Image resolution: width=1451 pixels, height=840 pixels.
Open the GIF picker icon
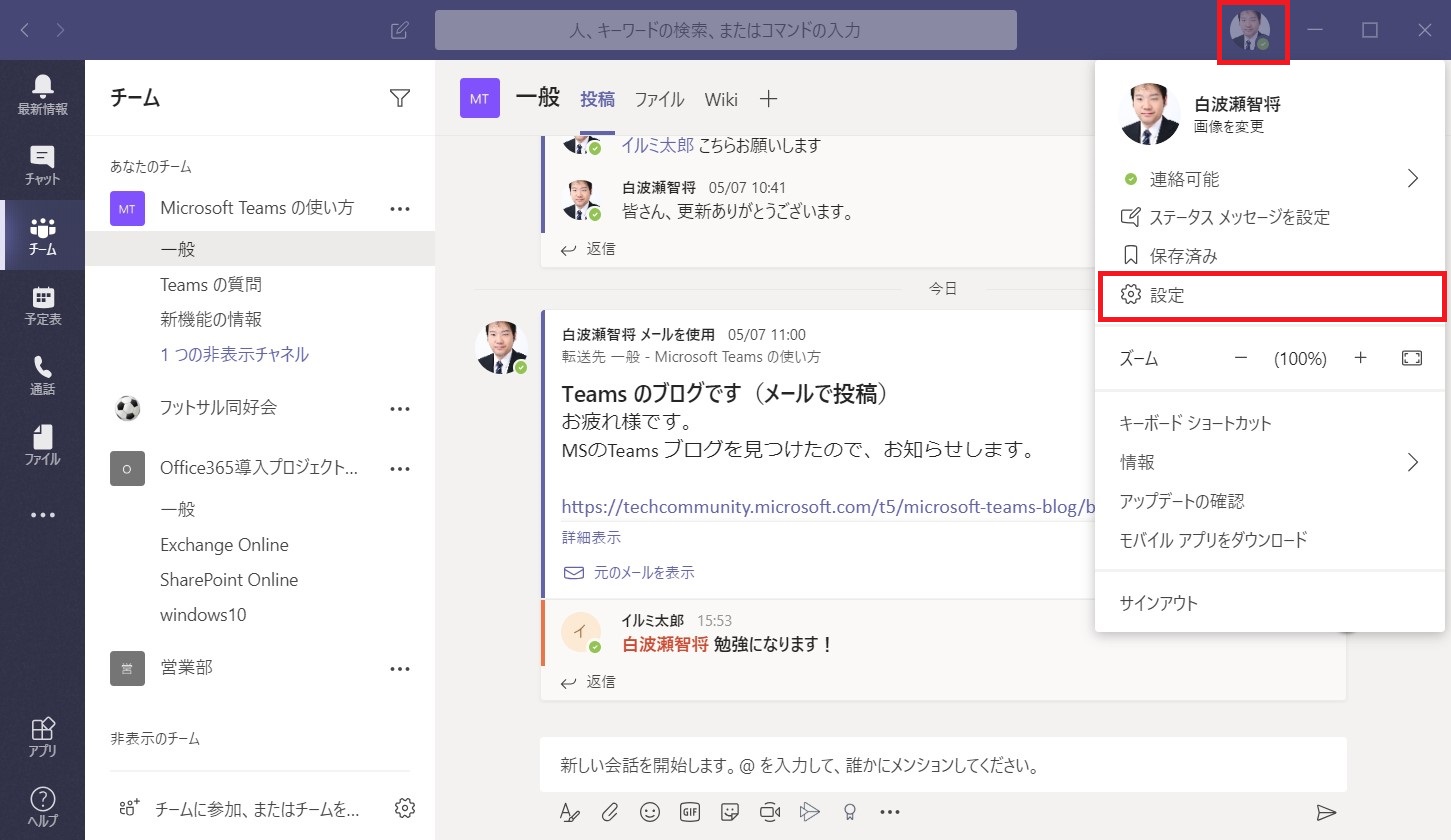click(x=689, y=812)
